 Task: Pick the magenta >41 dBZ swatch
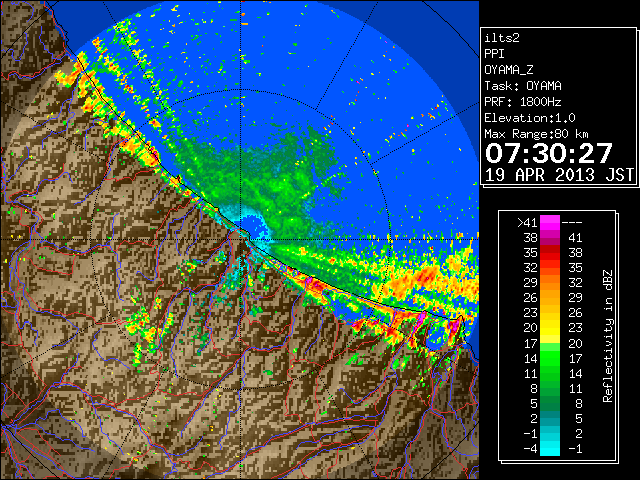point(550,223)
